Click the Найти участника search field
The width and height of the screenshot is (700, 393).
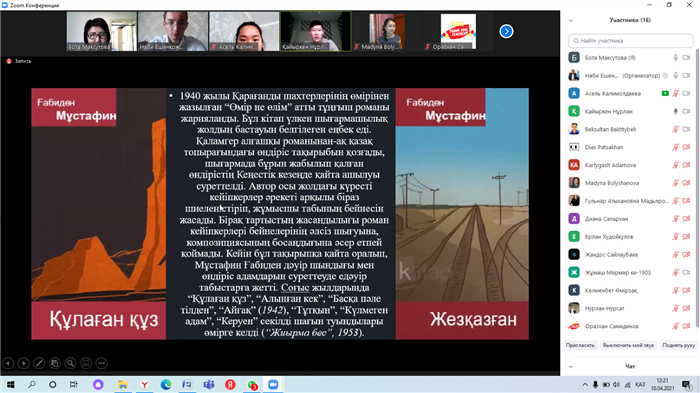click(x=630, y=41)
